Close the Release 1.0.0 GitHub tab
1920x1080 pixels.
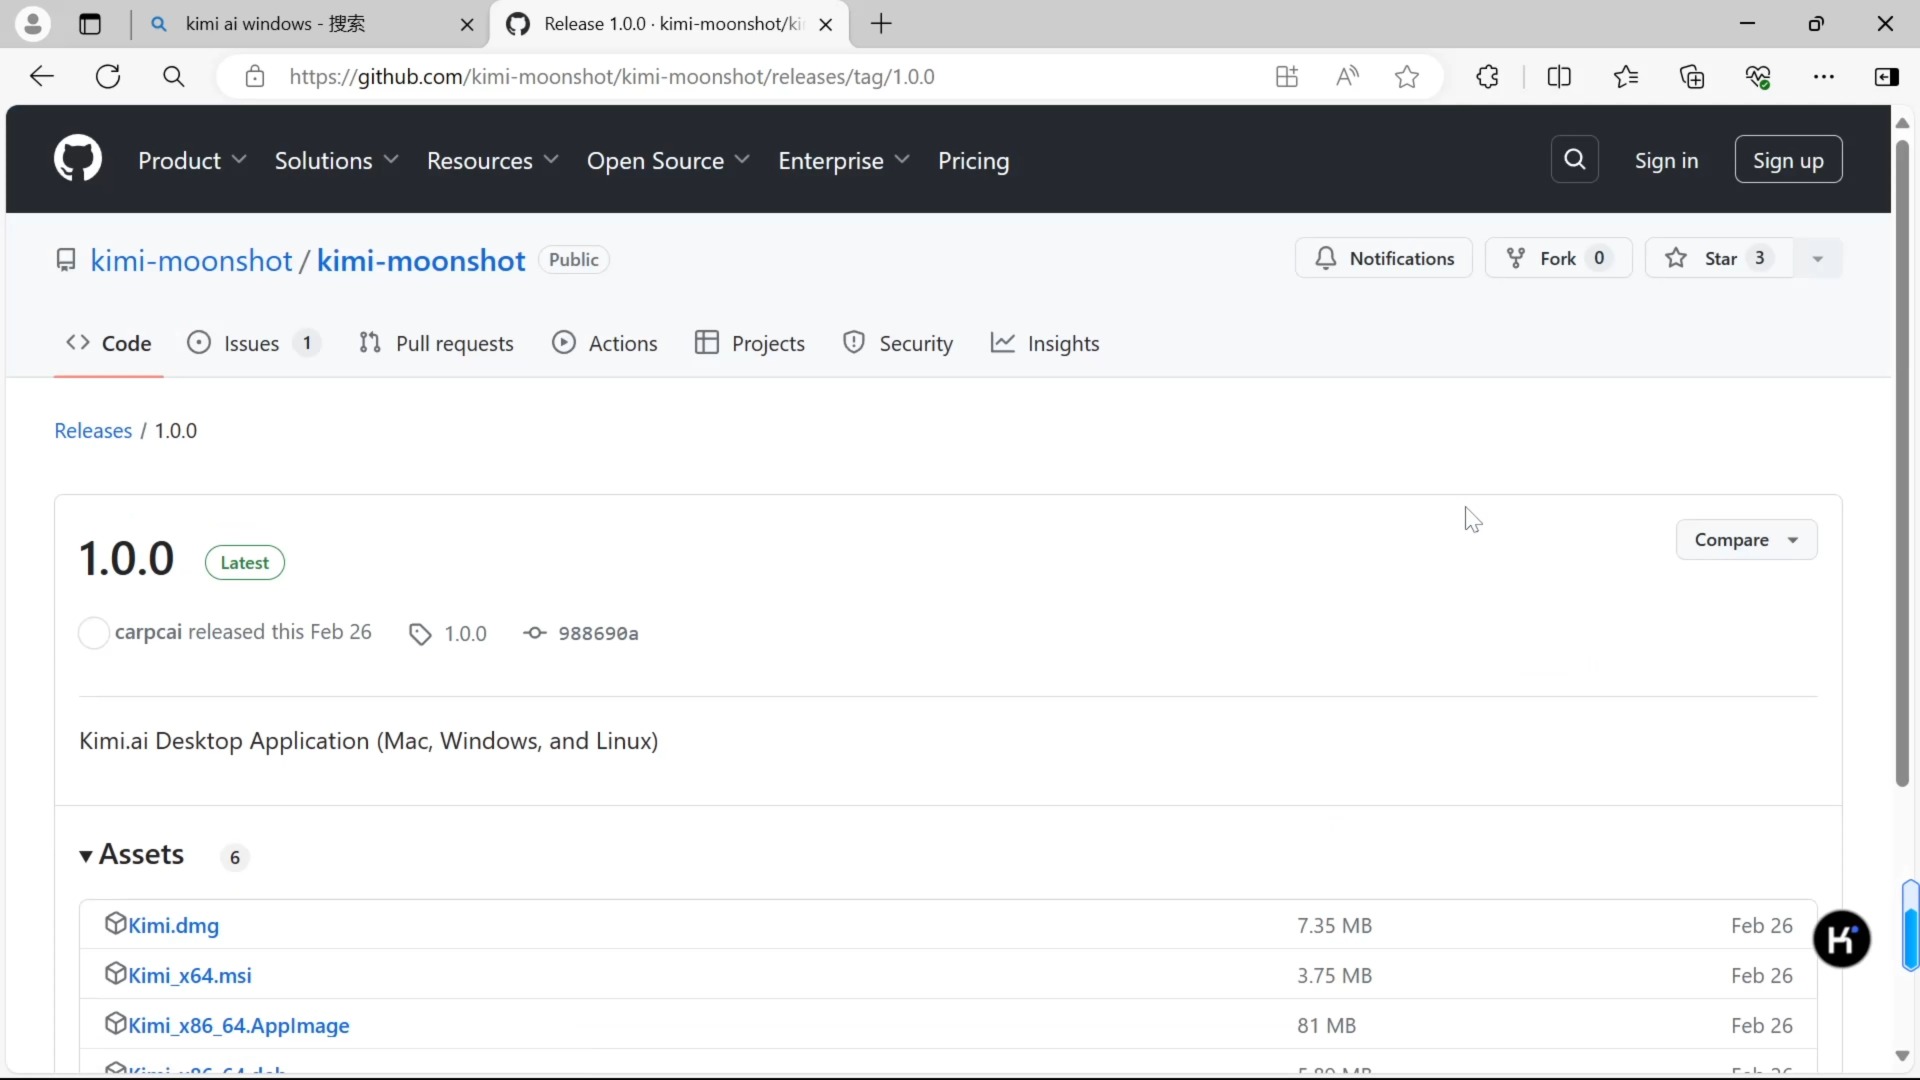click(826, 25)
